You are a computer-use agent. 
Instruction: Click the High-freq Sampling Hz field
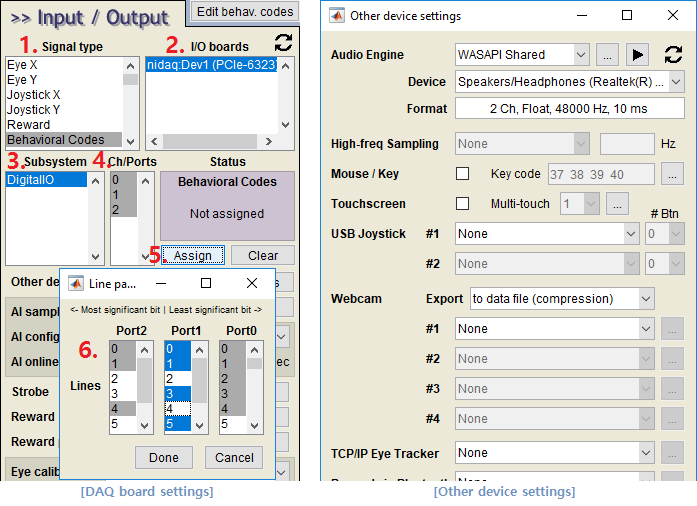pos(627,144)
